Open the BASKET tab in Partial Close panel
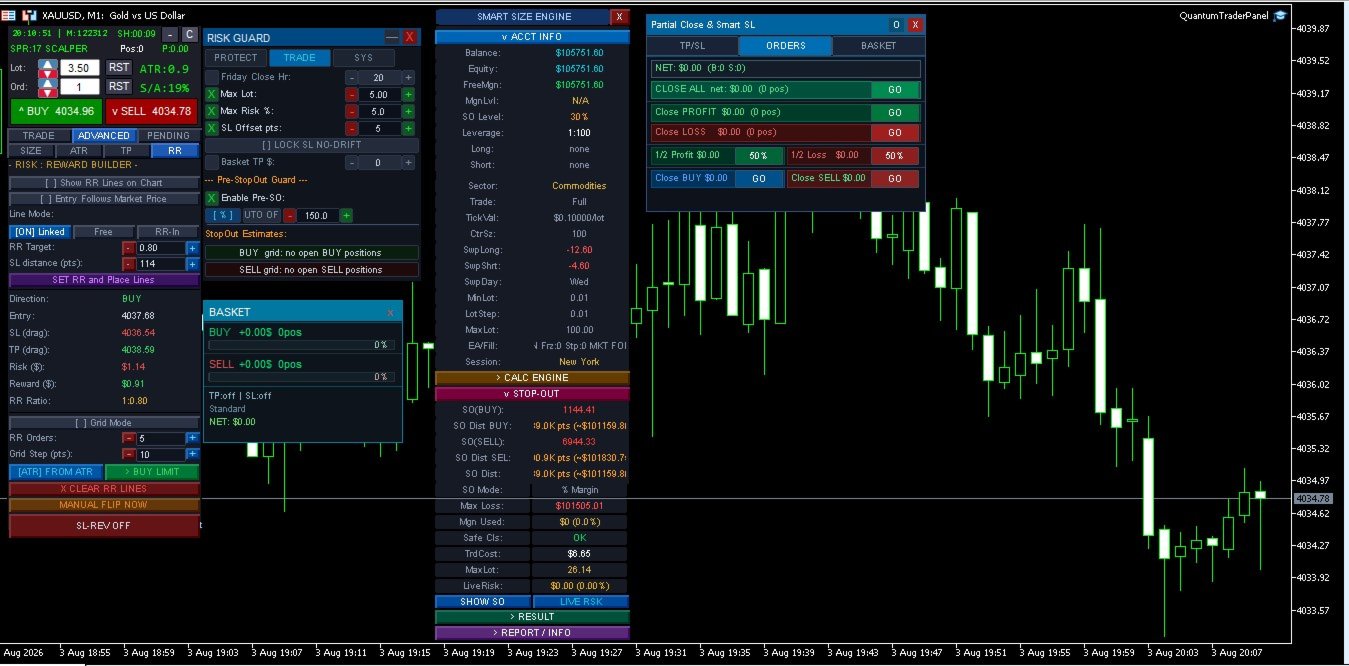1349x666 pixels. [x=878, y=46]
